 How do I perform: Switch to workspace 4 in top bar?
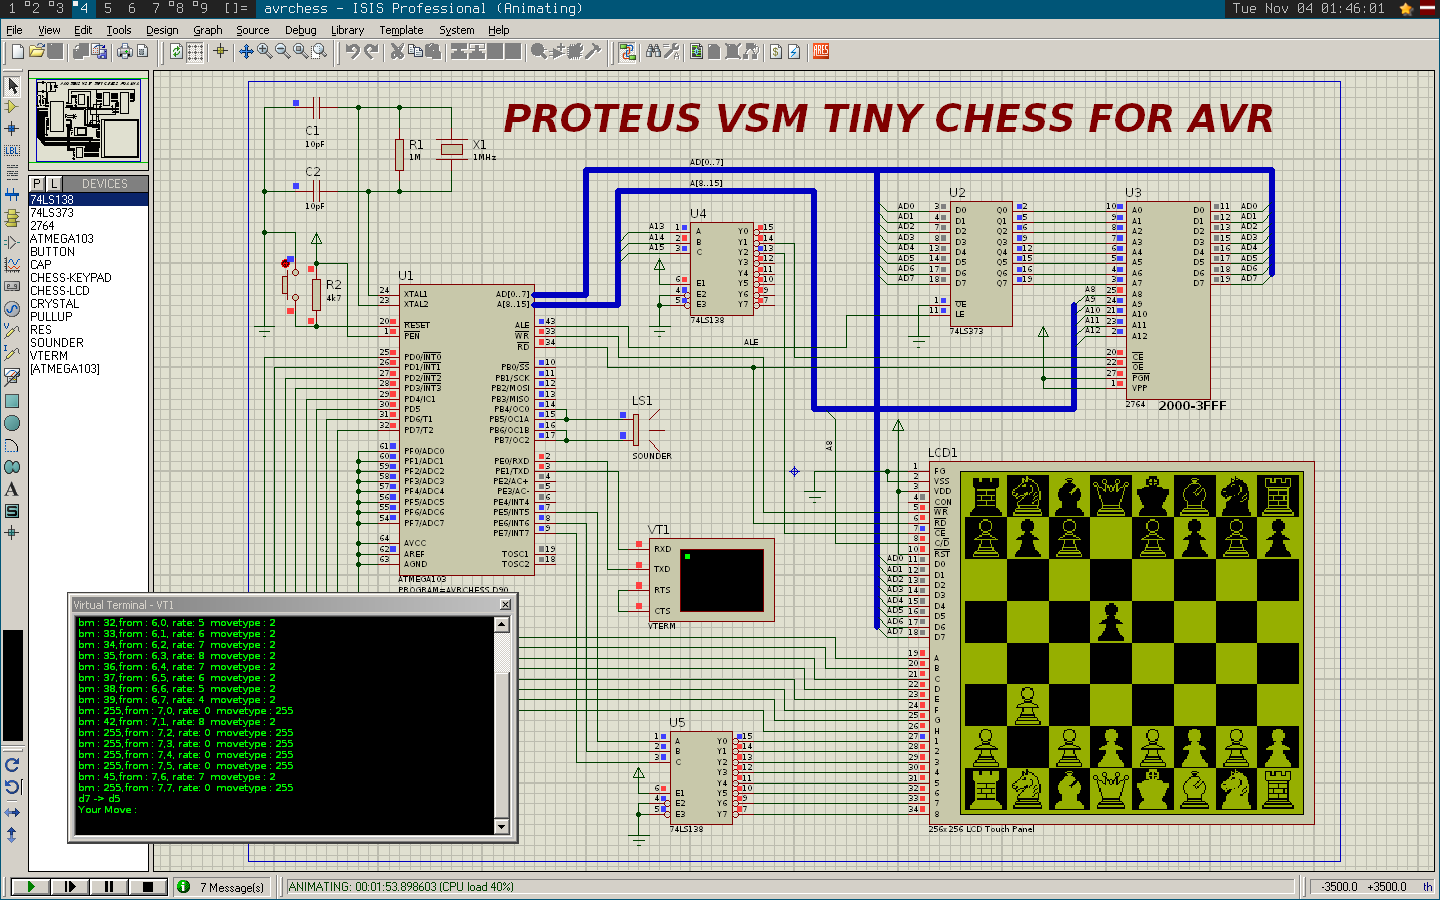[x=80, y=8]
